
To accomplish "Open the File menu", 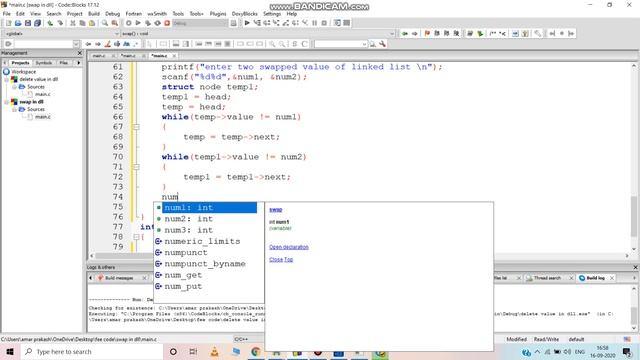I will (7, 13).
